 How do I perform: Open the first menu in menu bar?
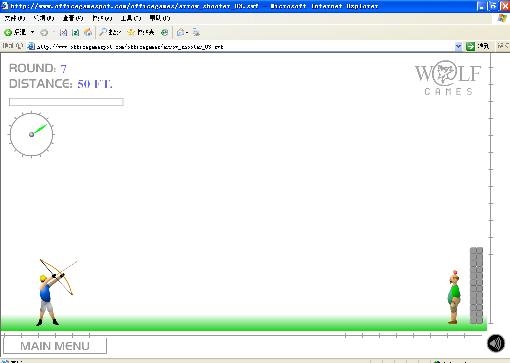pyautogui.click(x=15, y=18)
